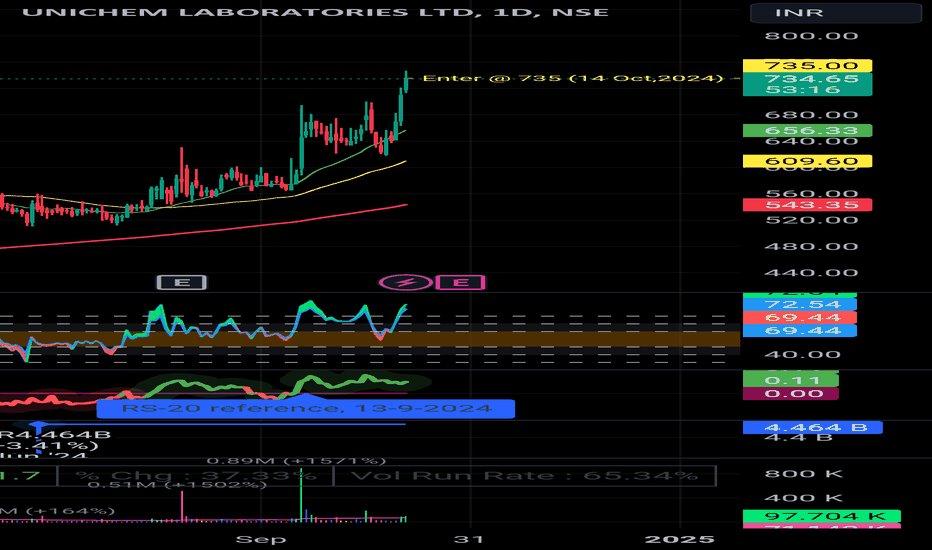This screenshot has width=932, height=550.
Task: Click the yellow 609.60 moving average label
Action: click(x=807, y=161)
